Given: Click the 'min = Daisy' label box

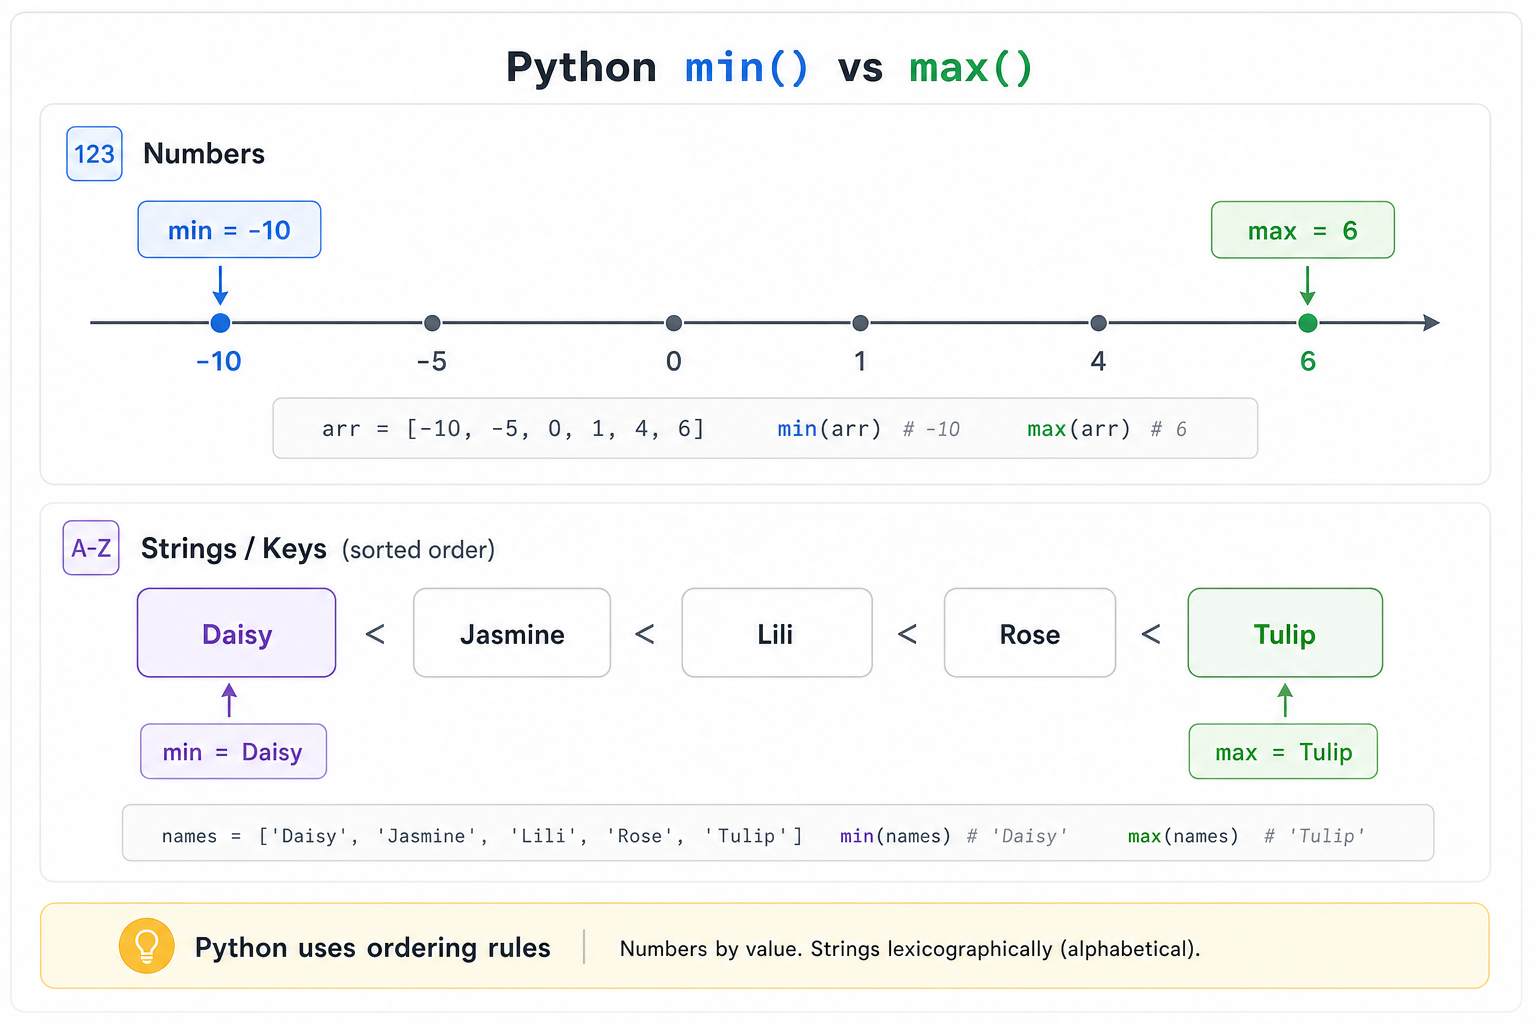Looking at the screenshot, I should coord(233,751).
